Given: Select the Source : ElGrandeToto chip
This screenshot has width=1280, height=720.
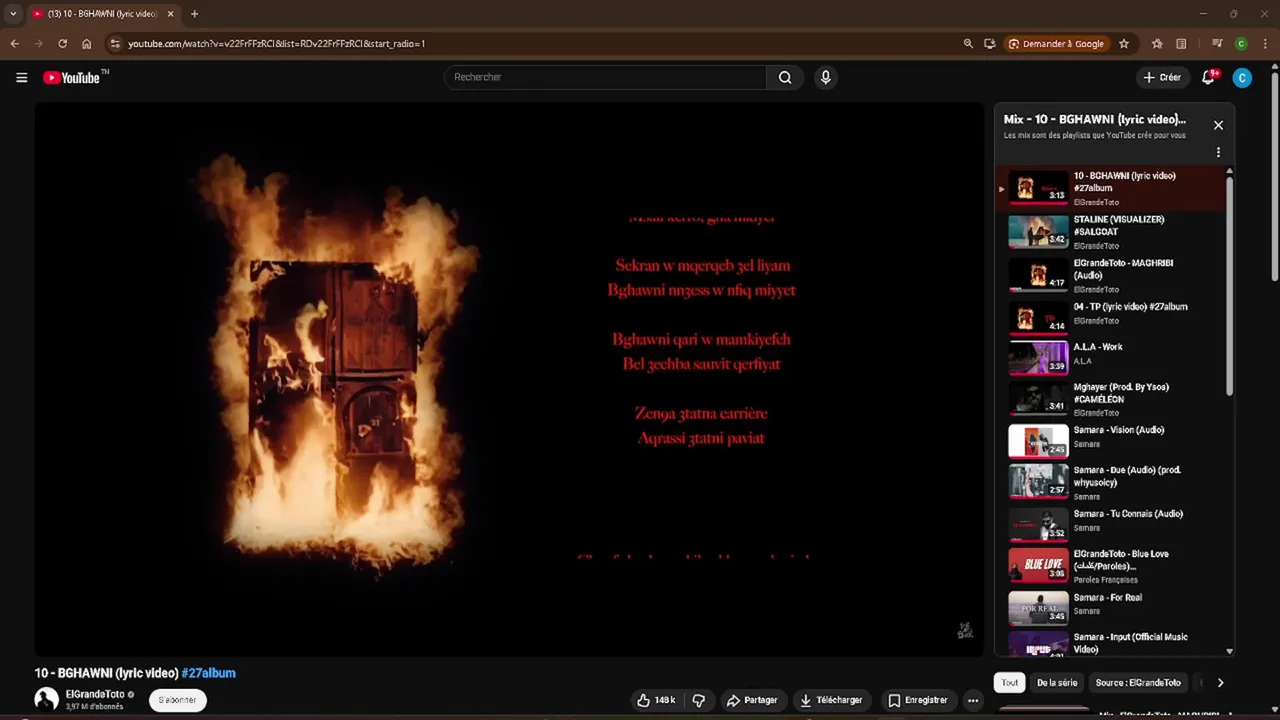Looking at the screenshot, I should (1138, 683).
